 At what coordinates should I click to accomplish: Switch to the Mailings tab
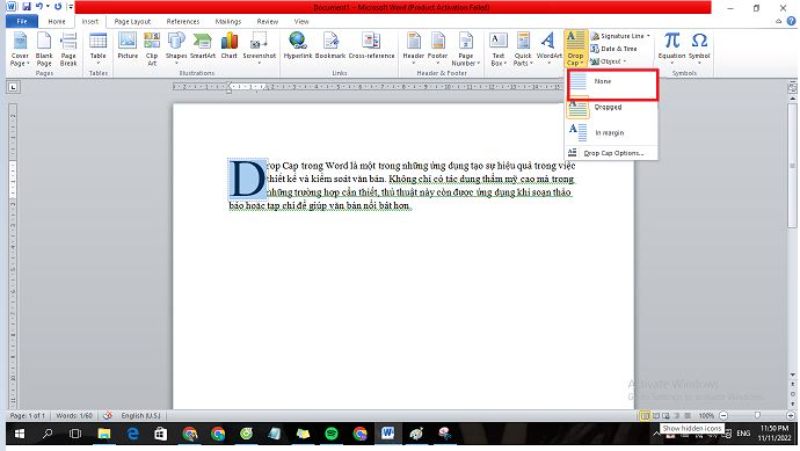pyautogui.click(x=228, y=21)
